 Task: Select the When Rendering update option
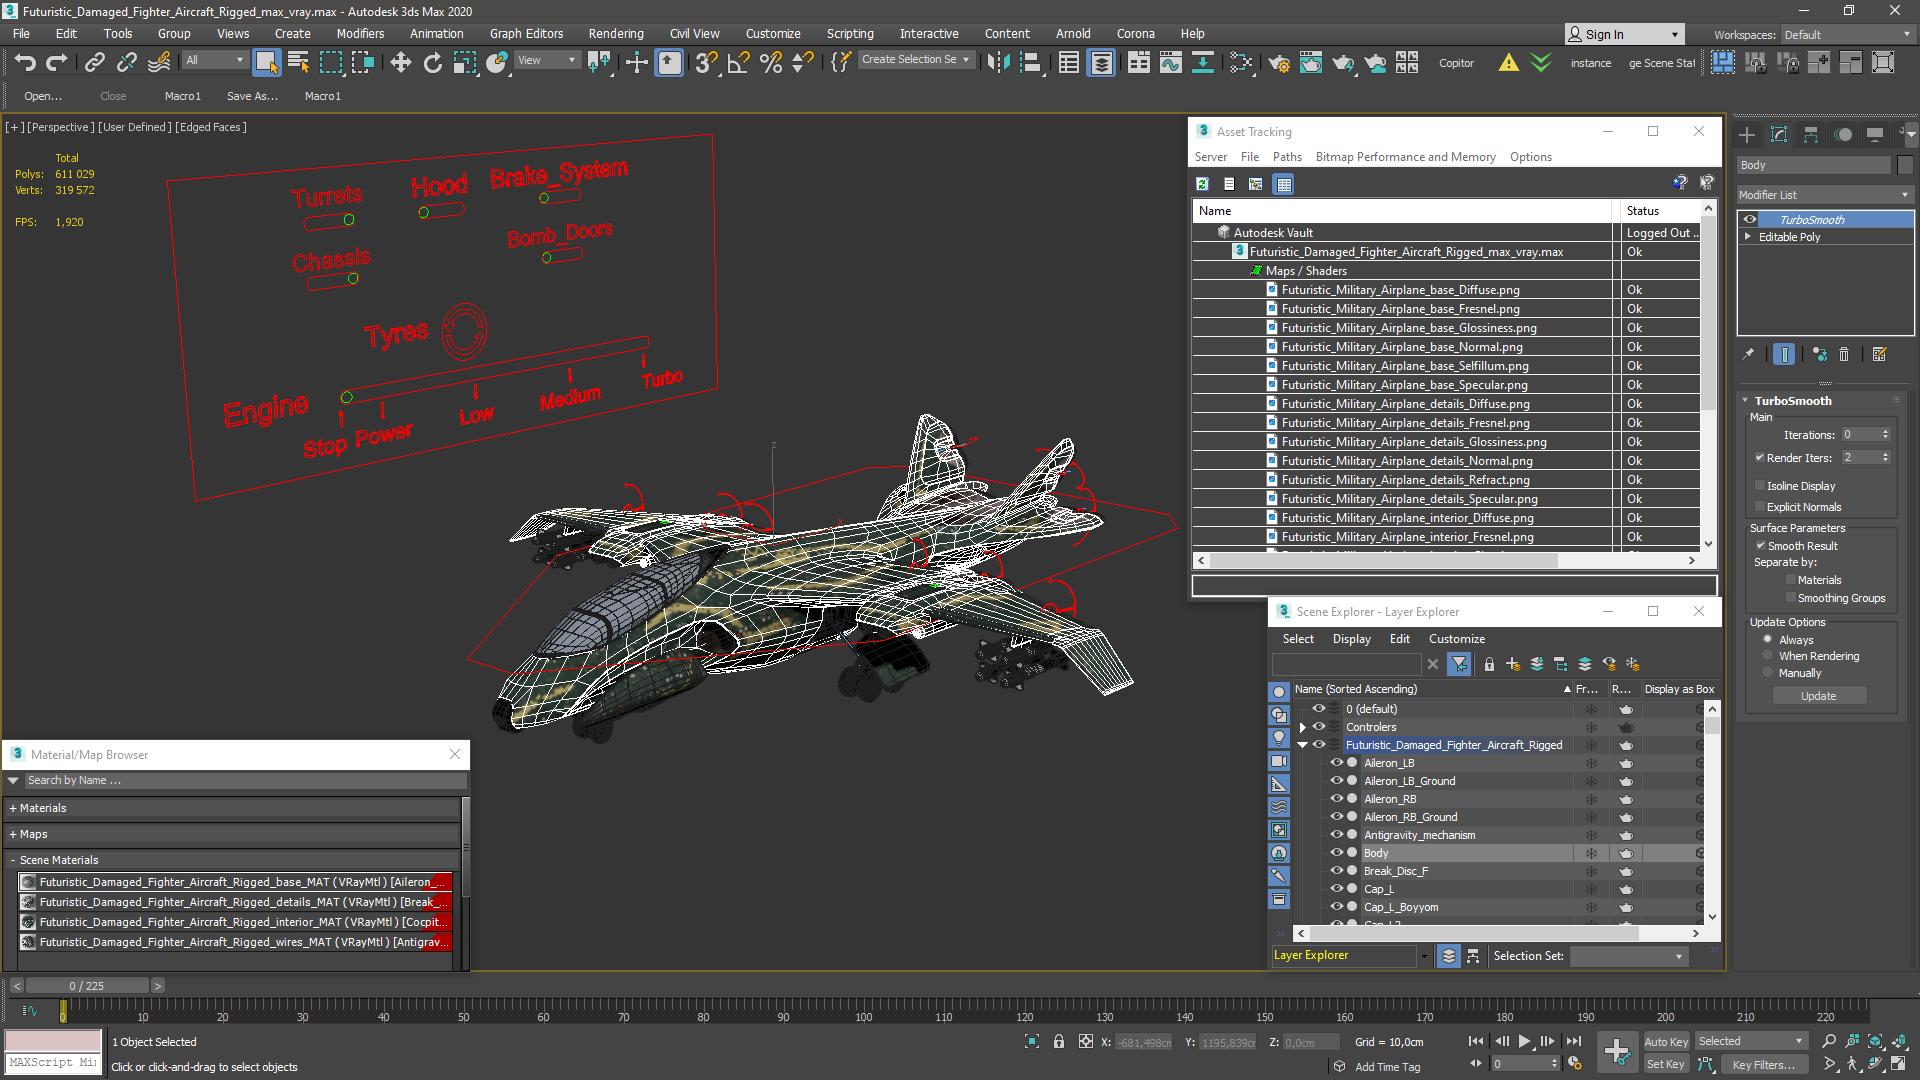tap(1768, 656)
